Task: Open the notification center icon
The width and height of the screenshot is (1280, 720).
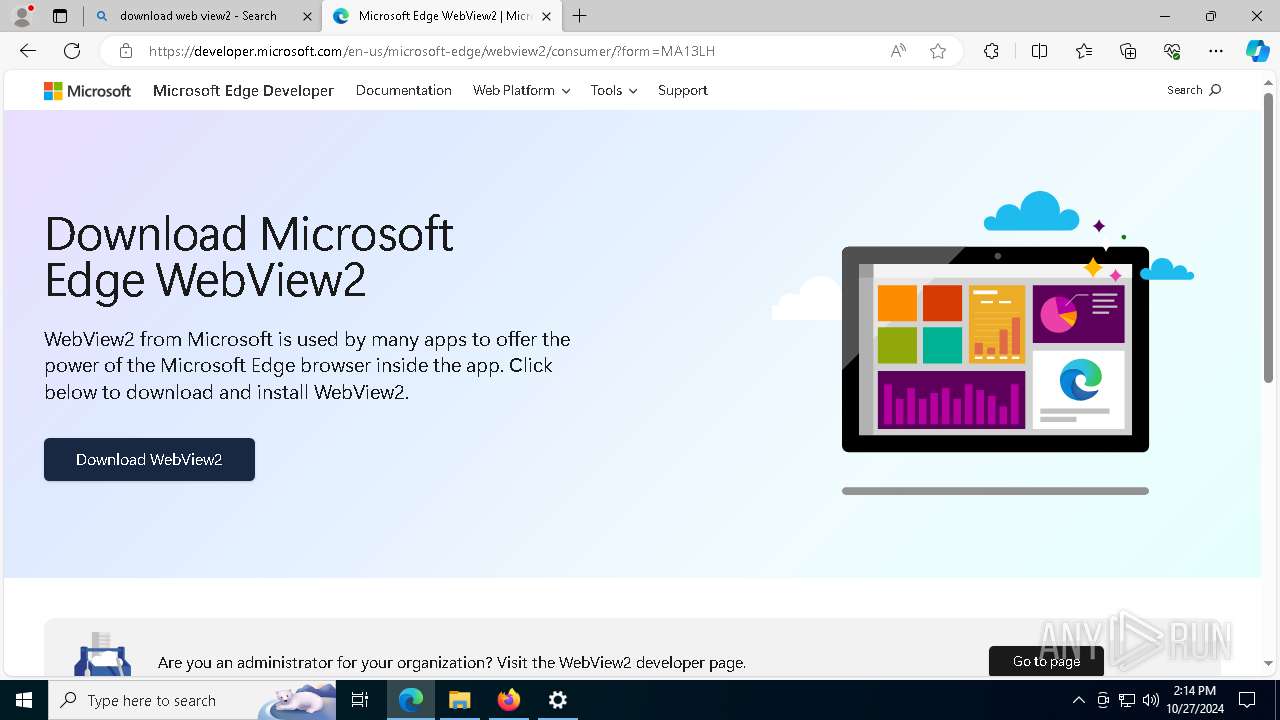Action: (x=1247, y=700)
